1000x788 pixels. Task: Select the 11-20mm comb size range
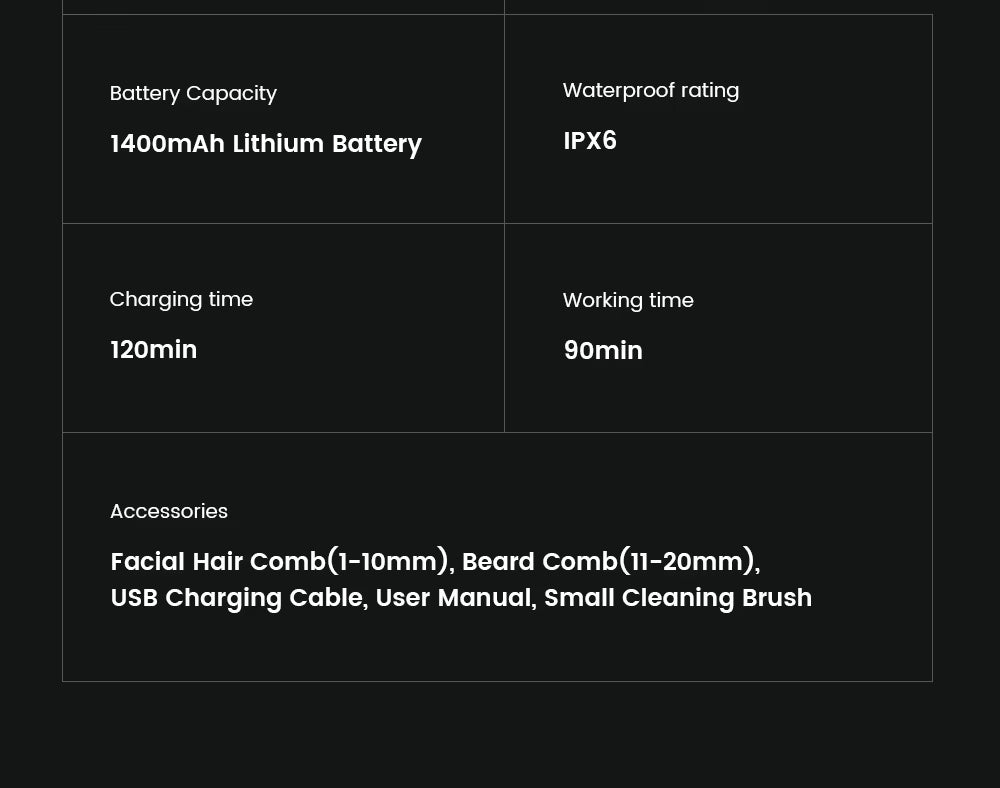pyautogui.click(x=686, y=562)
